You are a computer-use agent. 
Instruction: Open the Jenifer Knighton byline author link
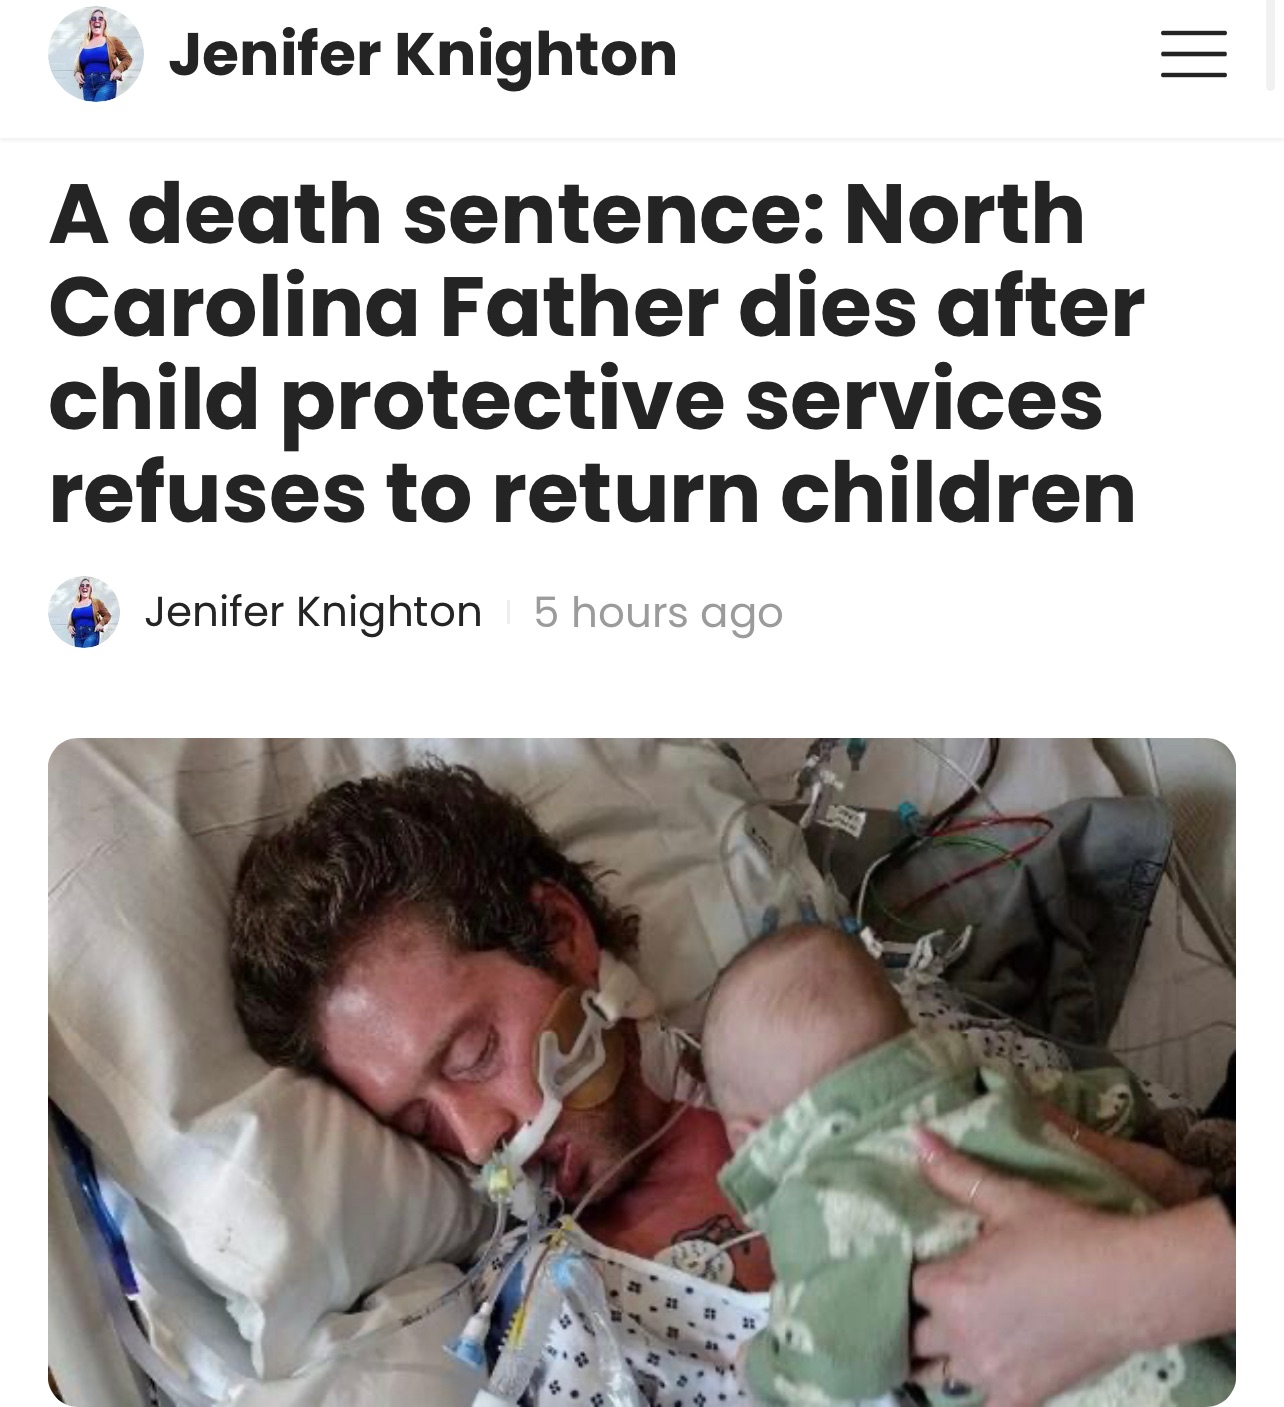[313, 611]
